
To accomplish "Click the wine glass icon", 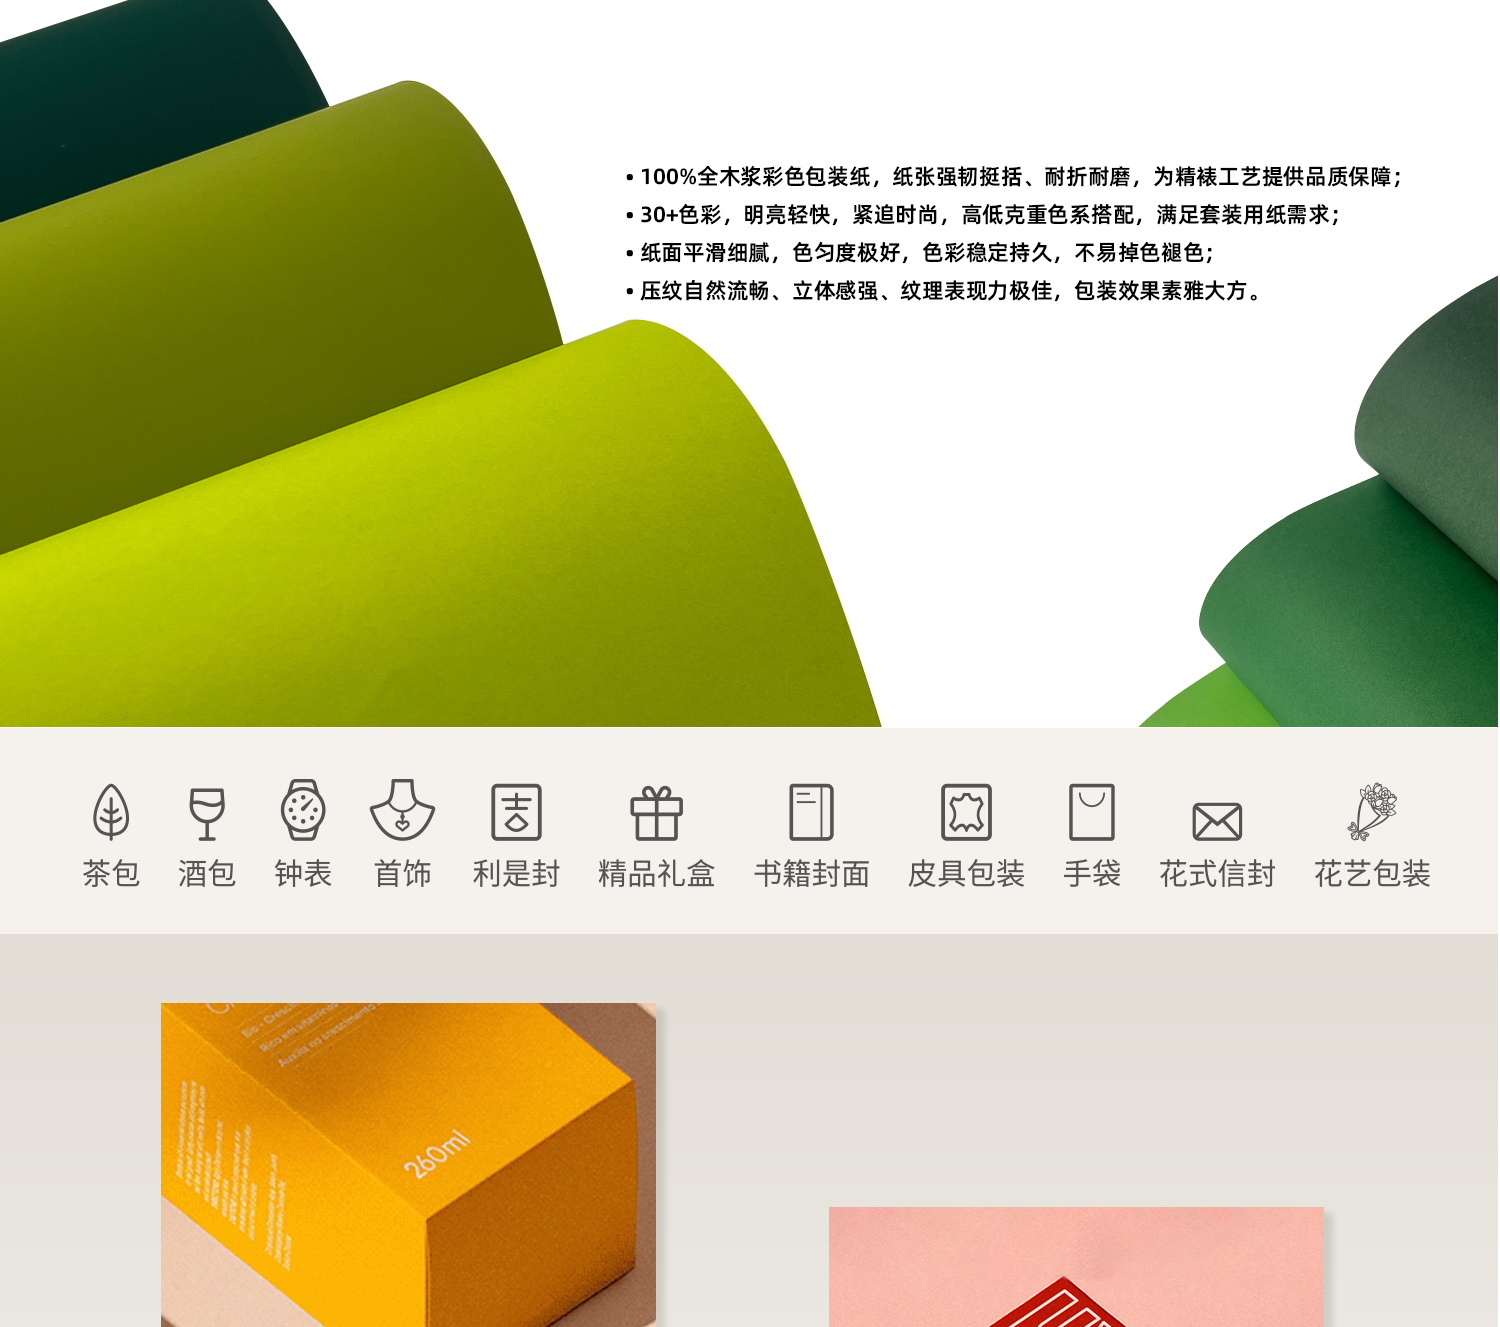I will 207,813.
